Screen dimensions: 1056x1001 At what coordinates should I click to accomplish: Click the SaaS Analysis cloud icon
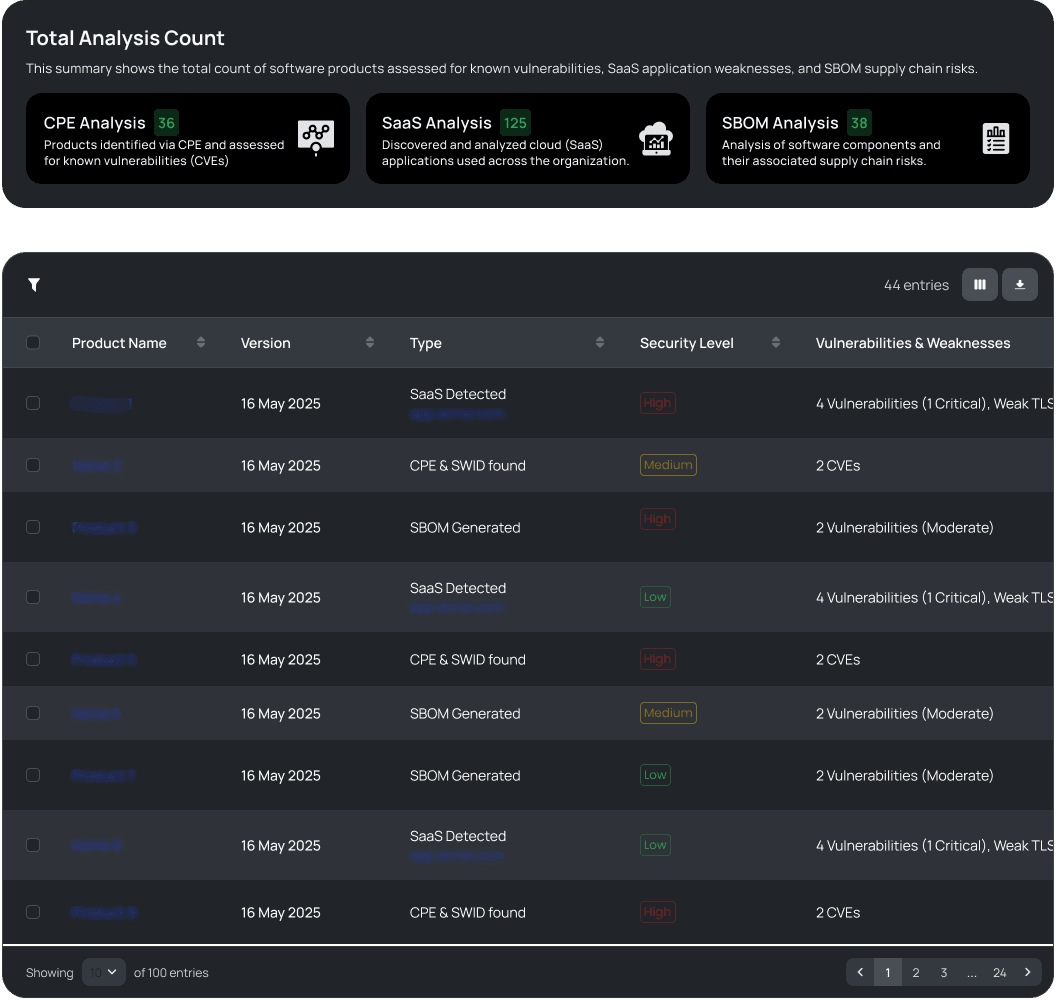pos(655,139)
